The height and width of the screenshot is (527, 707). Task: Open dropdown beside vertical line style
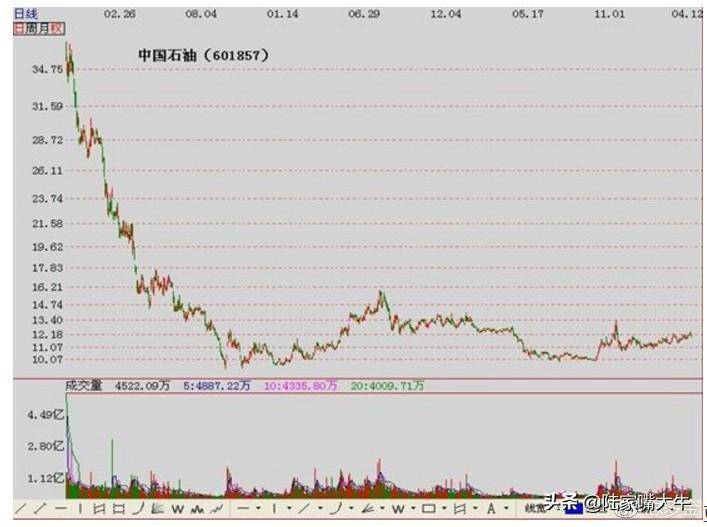click(x=289, y=508)
